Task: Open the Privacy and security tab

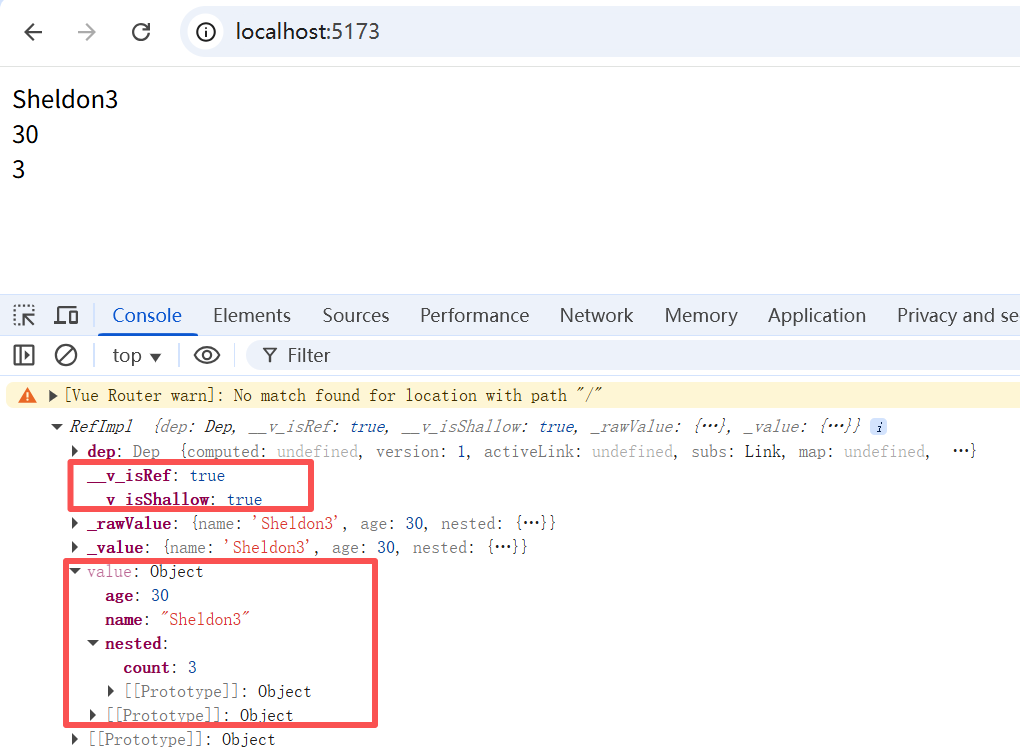Action: coord(958,315)
